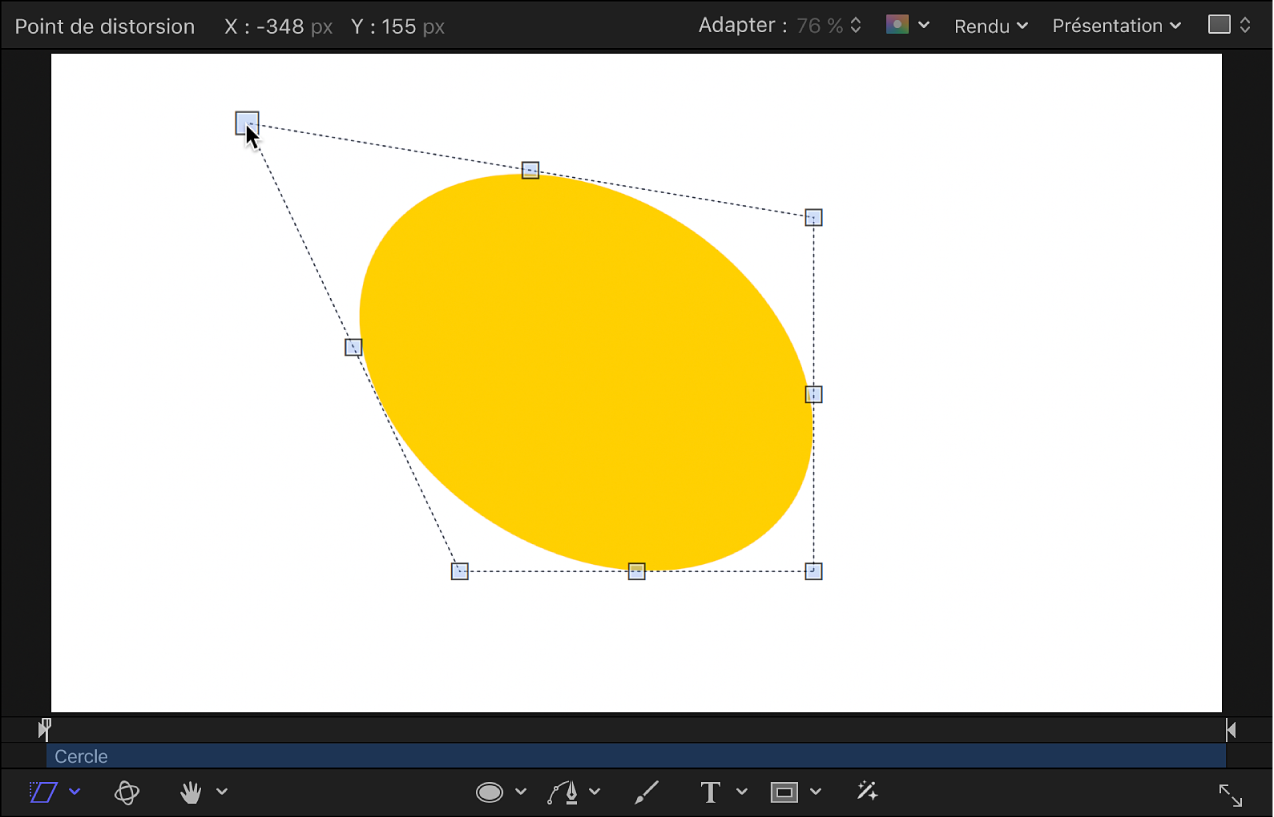Select the Bezier pen tool

563,792
